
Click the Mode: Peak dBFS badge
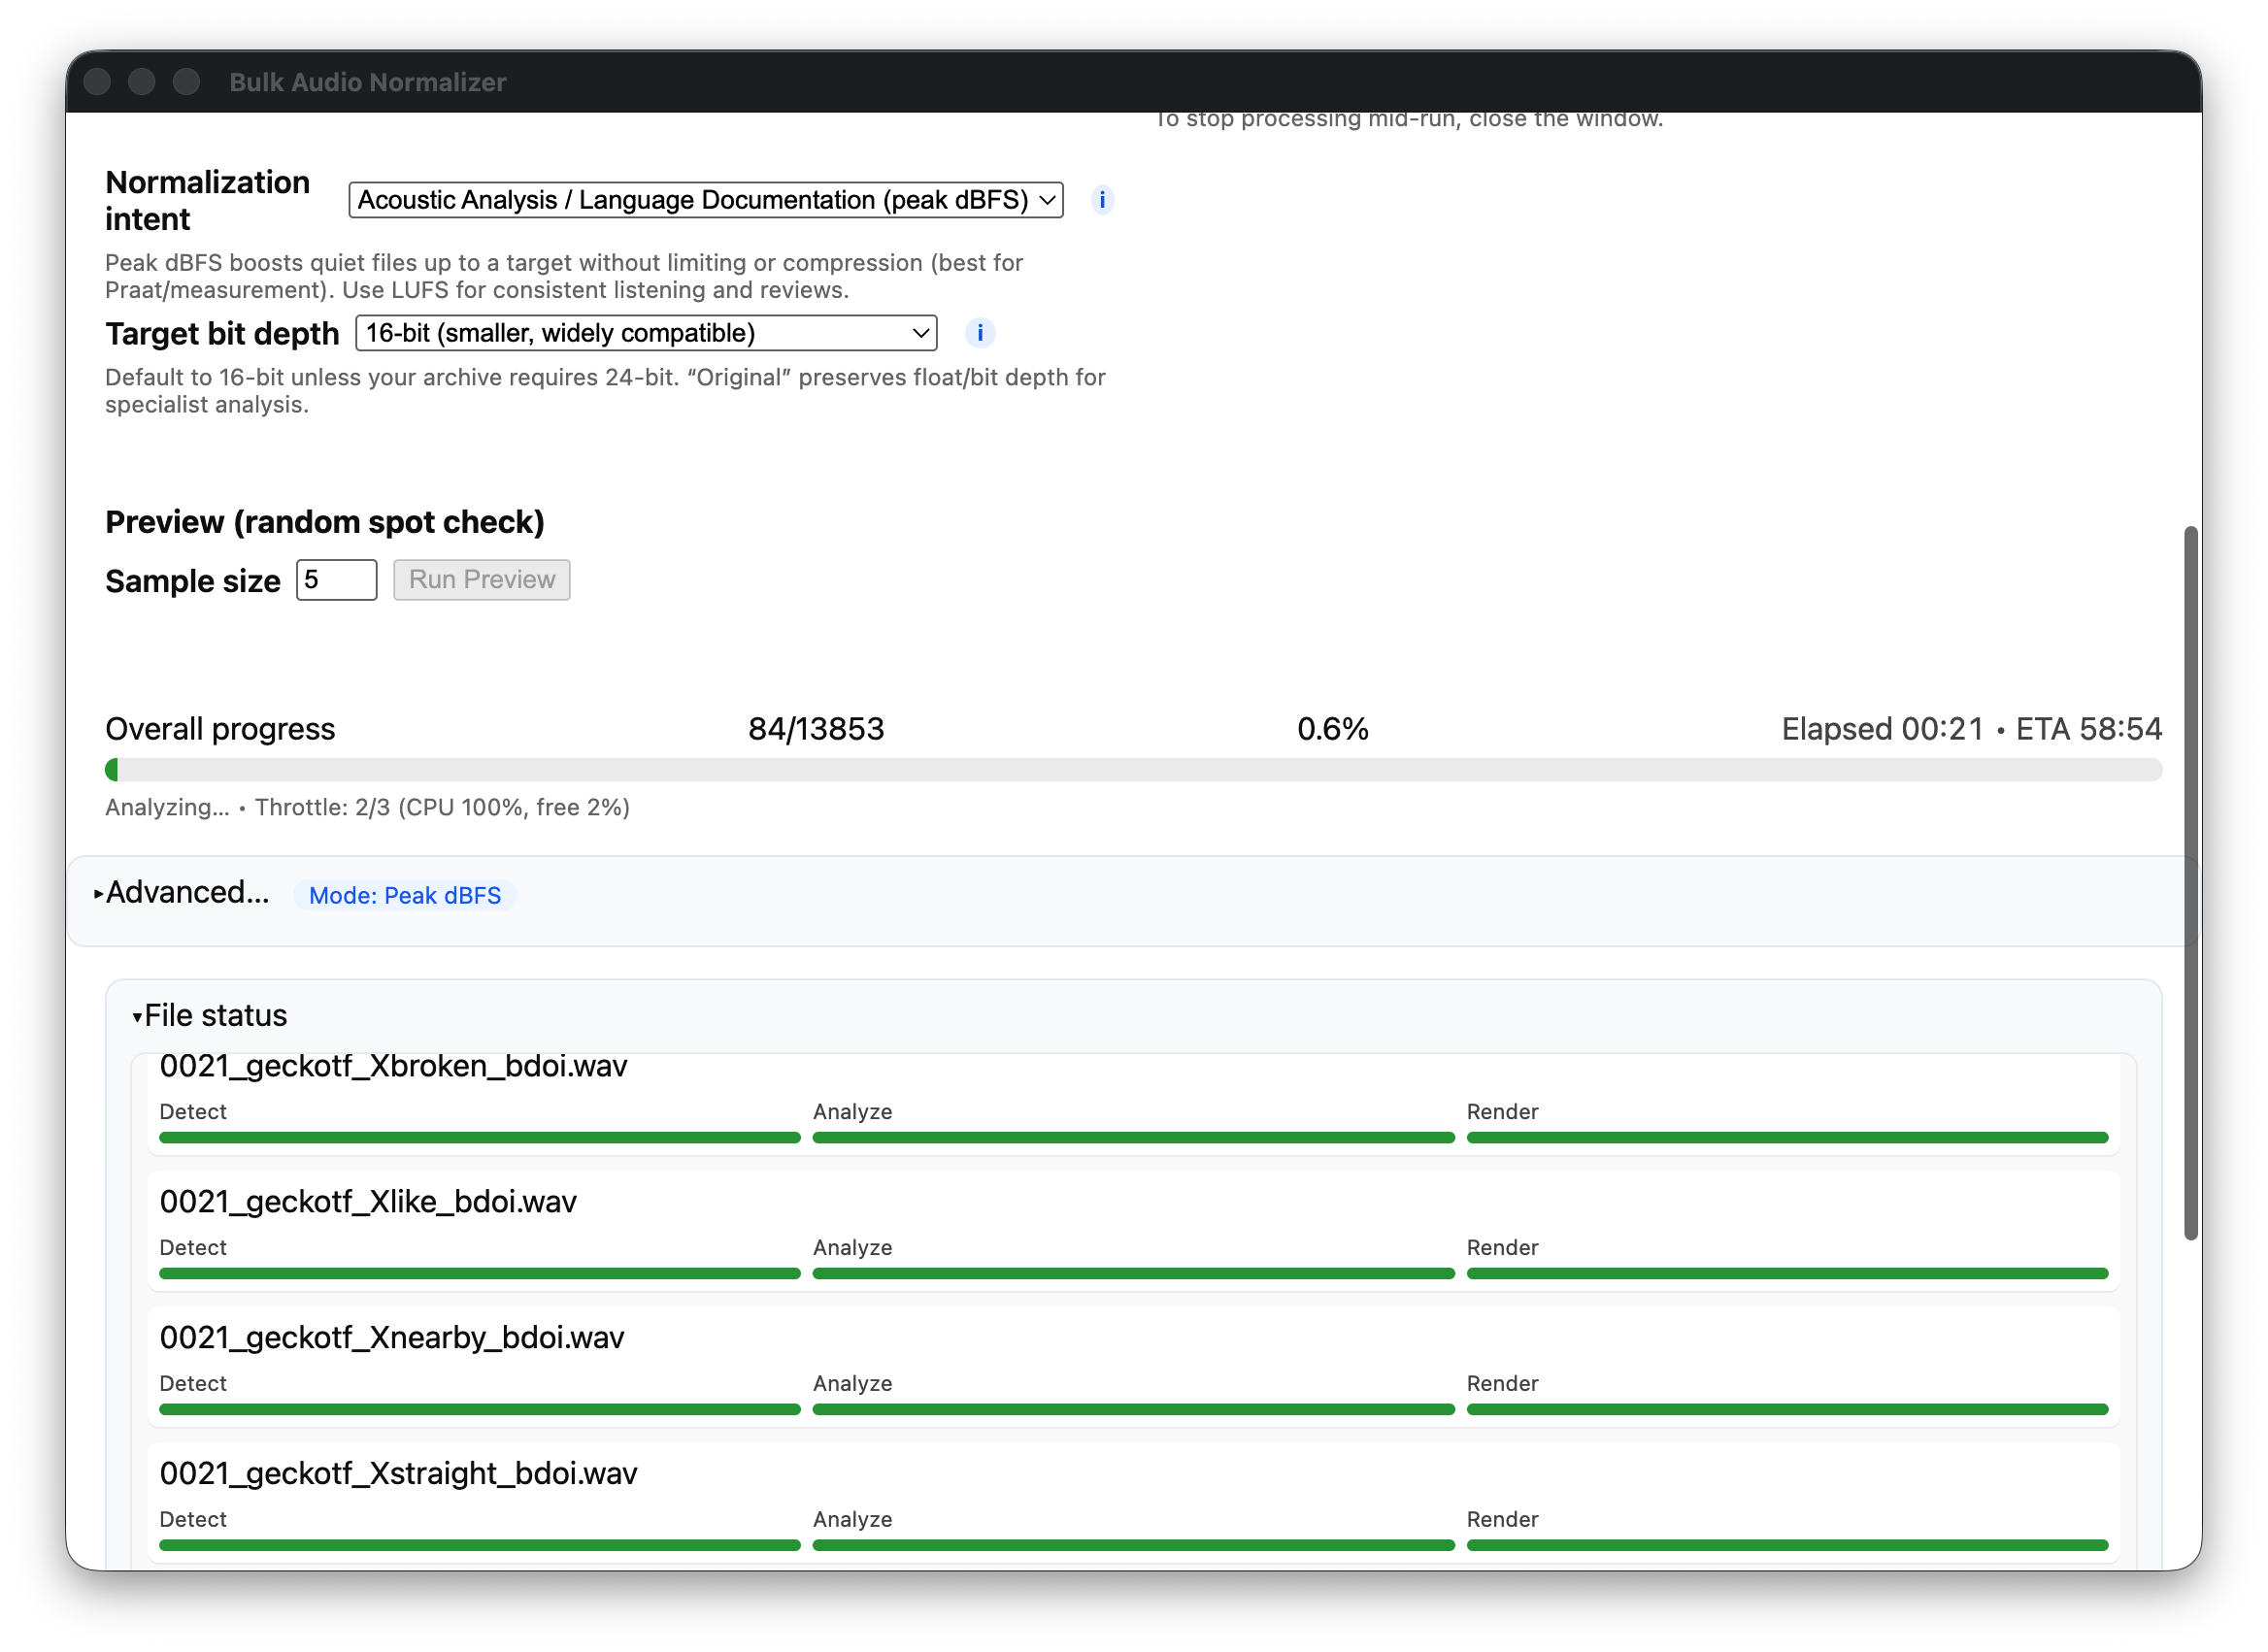[404, 895]
